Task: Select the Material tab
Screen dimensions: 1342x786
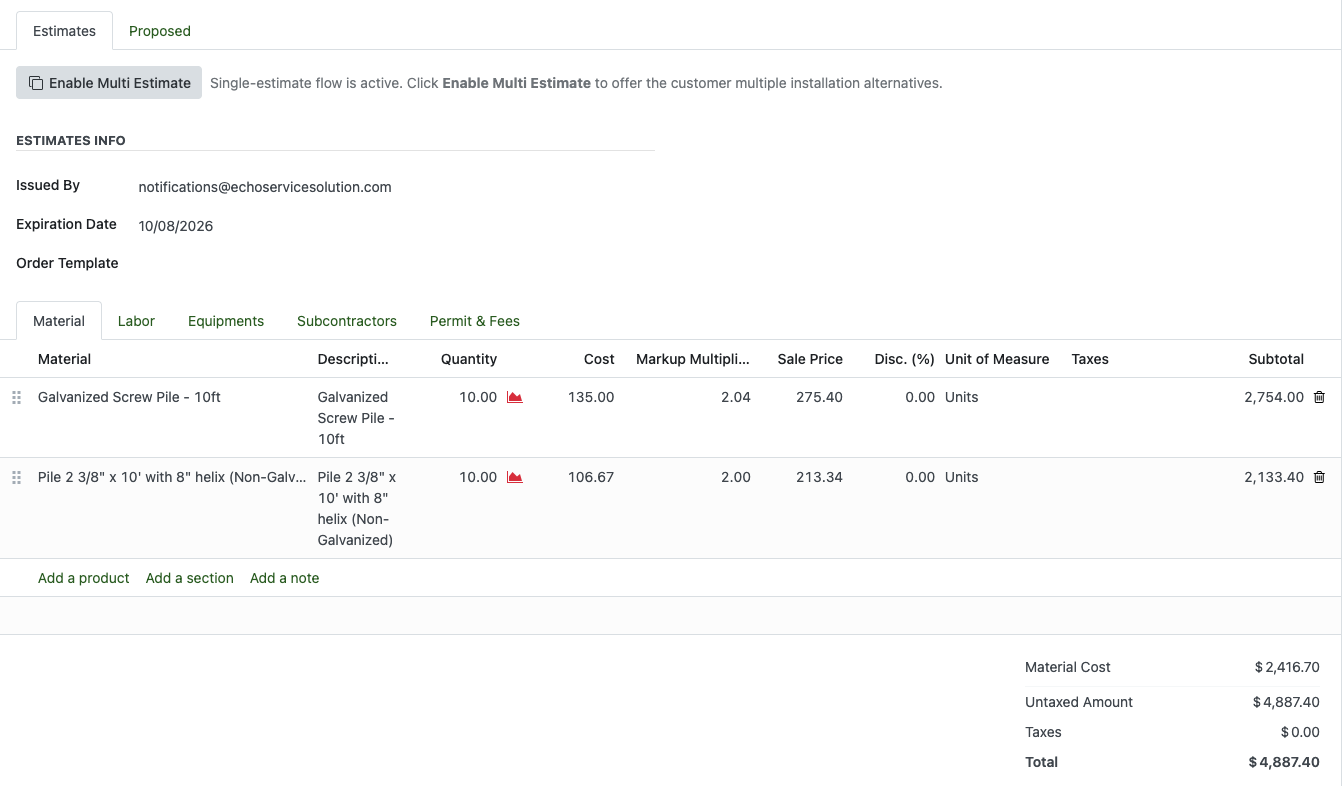Action: tap(59, 321)
